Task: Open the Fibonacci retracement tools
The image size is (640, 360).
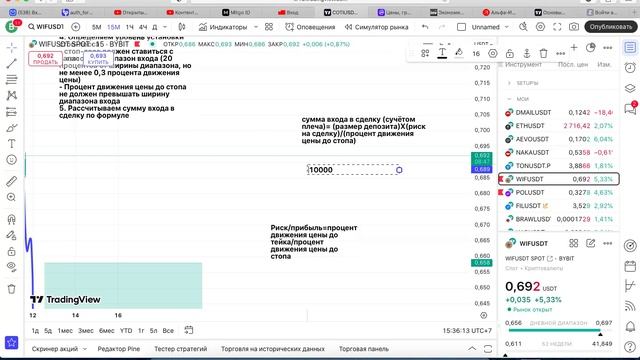Action: [x=11, y=79]
